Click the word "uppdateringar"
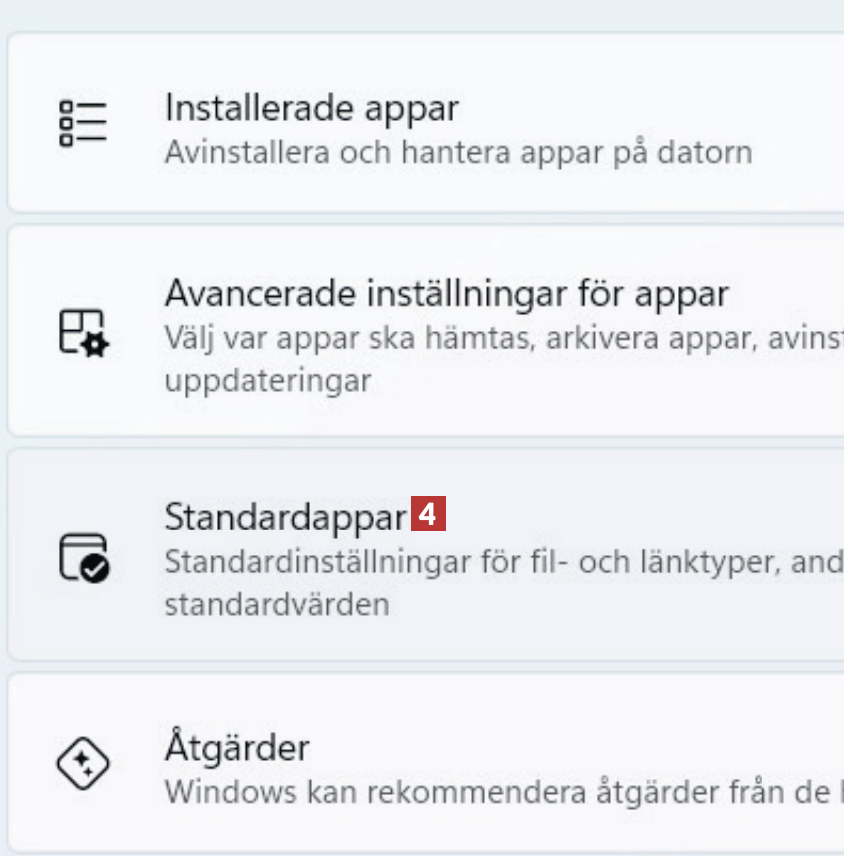This screenshot has width=844, height=856. click(x=268, y=381)
